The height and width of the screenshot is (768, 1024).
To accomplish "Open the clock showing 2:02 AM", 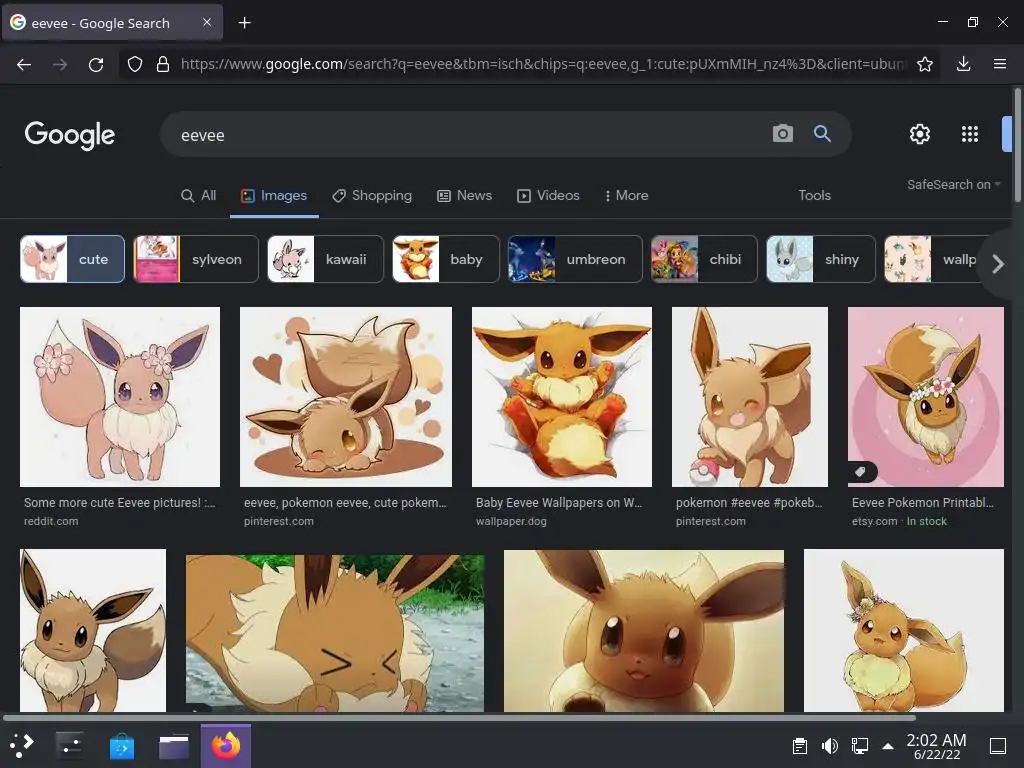I will (936, 746).
